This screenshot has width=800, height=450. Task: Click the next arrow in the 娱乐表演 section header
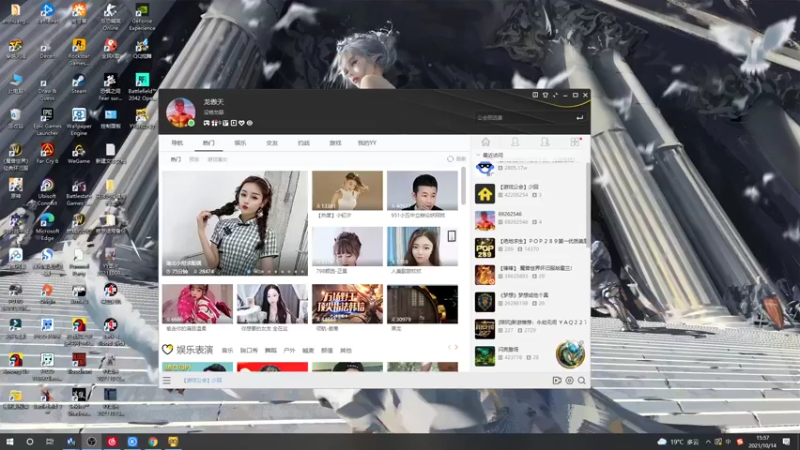coord(456,347)
